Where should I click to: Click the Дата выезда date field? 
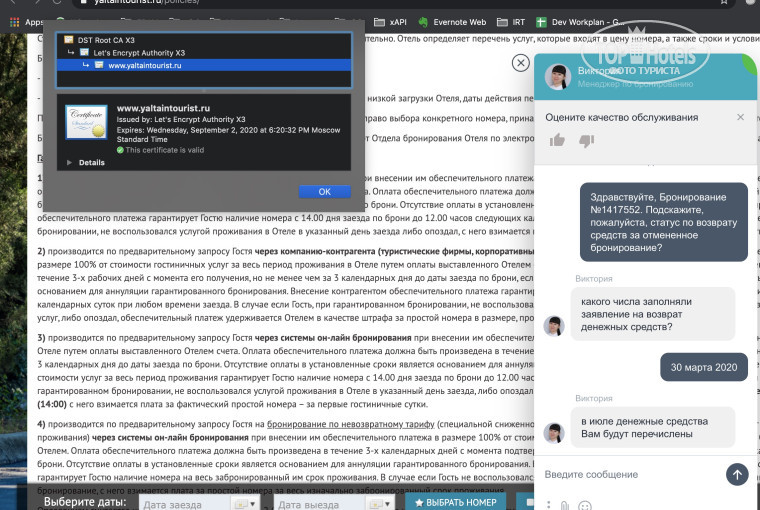[x=320, y=504]
